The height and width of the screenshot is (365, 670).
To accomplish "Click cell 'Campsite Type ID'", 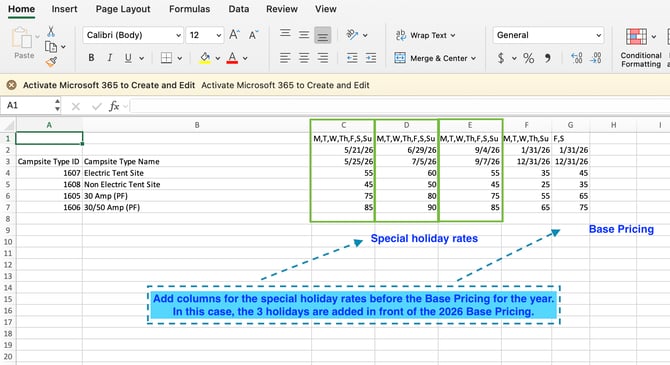I will coord(49,162).
